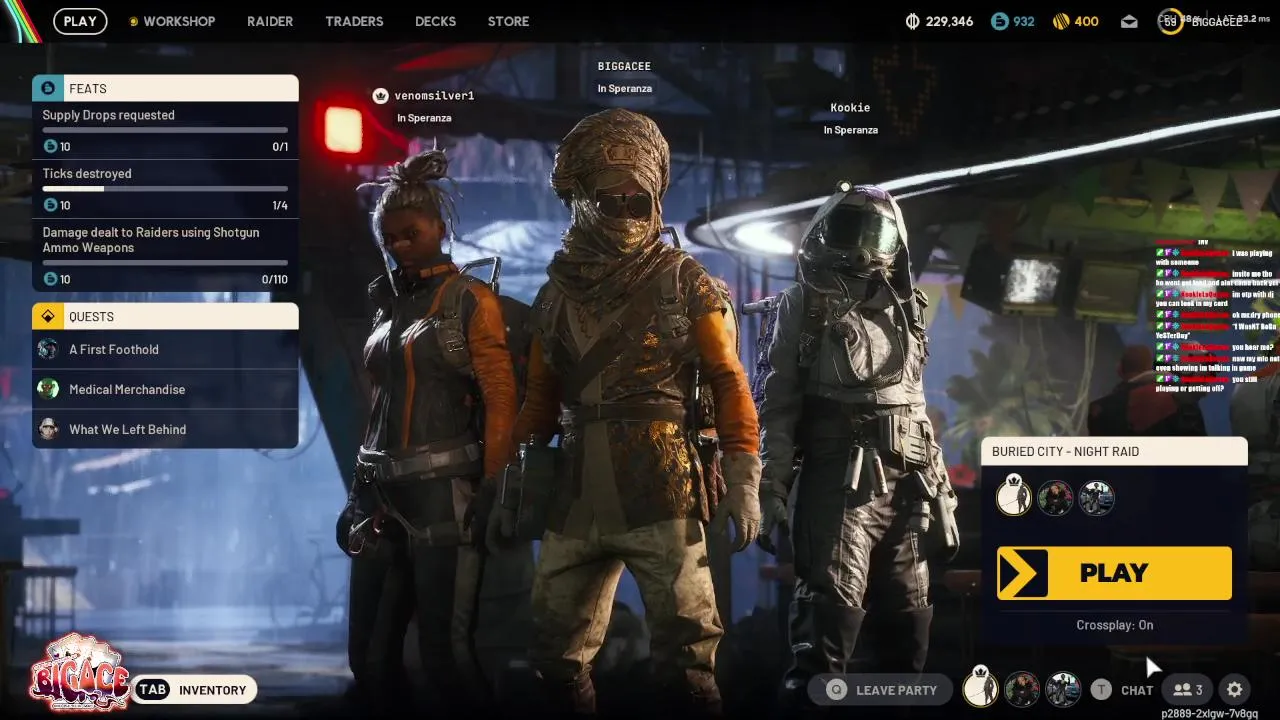The width and height of the screenshot is (1280, 720).
Task: Select the top PLAY pill tab
Action: tap(80, 21)
